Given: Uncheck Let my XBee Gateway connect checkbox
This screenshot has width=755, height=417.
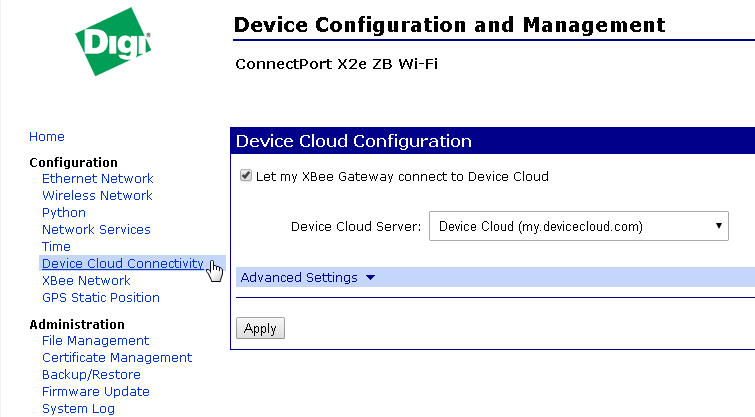Looking at the screenshot, I should pyautogui.click(x=246, y=176).
